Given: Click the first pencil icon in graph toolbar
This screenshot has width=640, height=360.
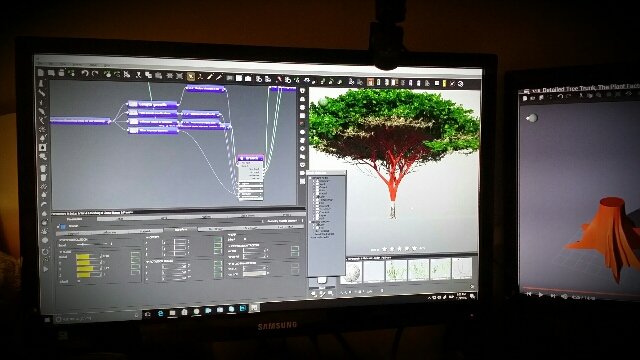Looking at the screenshot, I should tap(210, 77).
